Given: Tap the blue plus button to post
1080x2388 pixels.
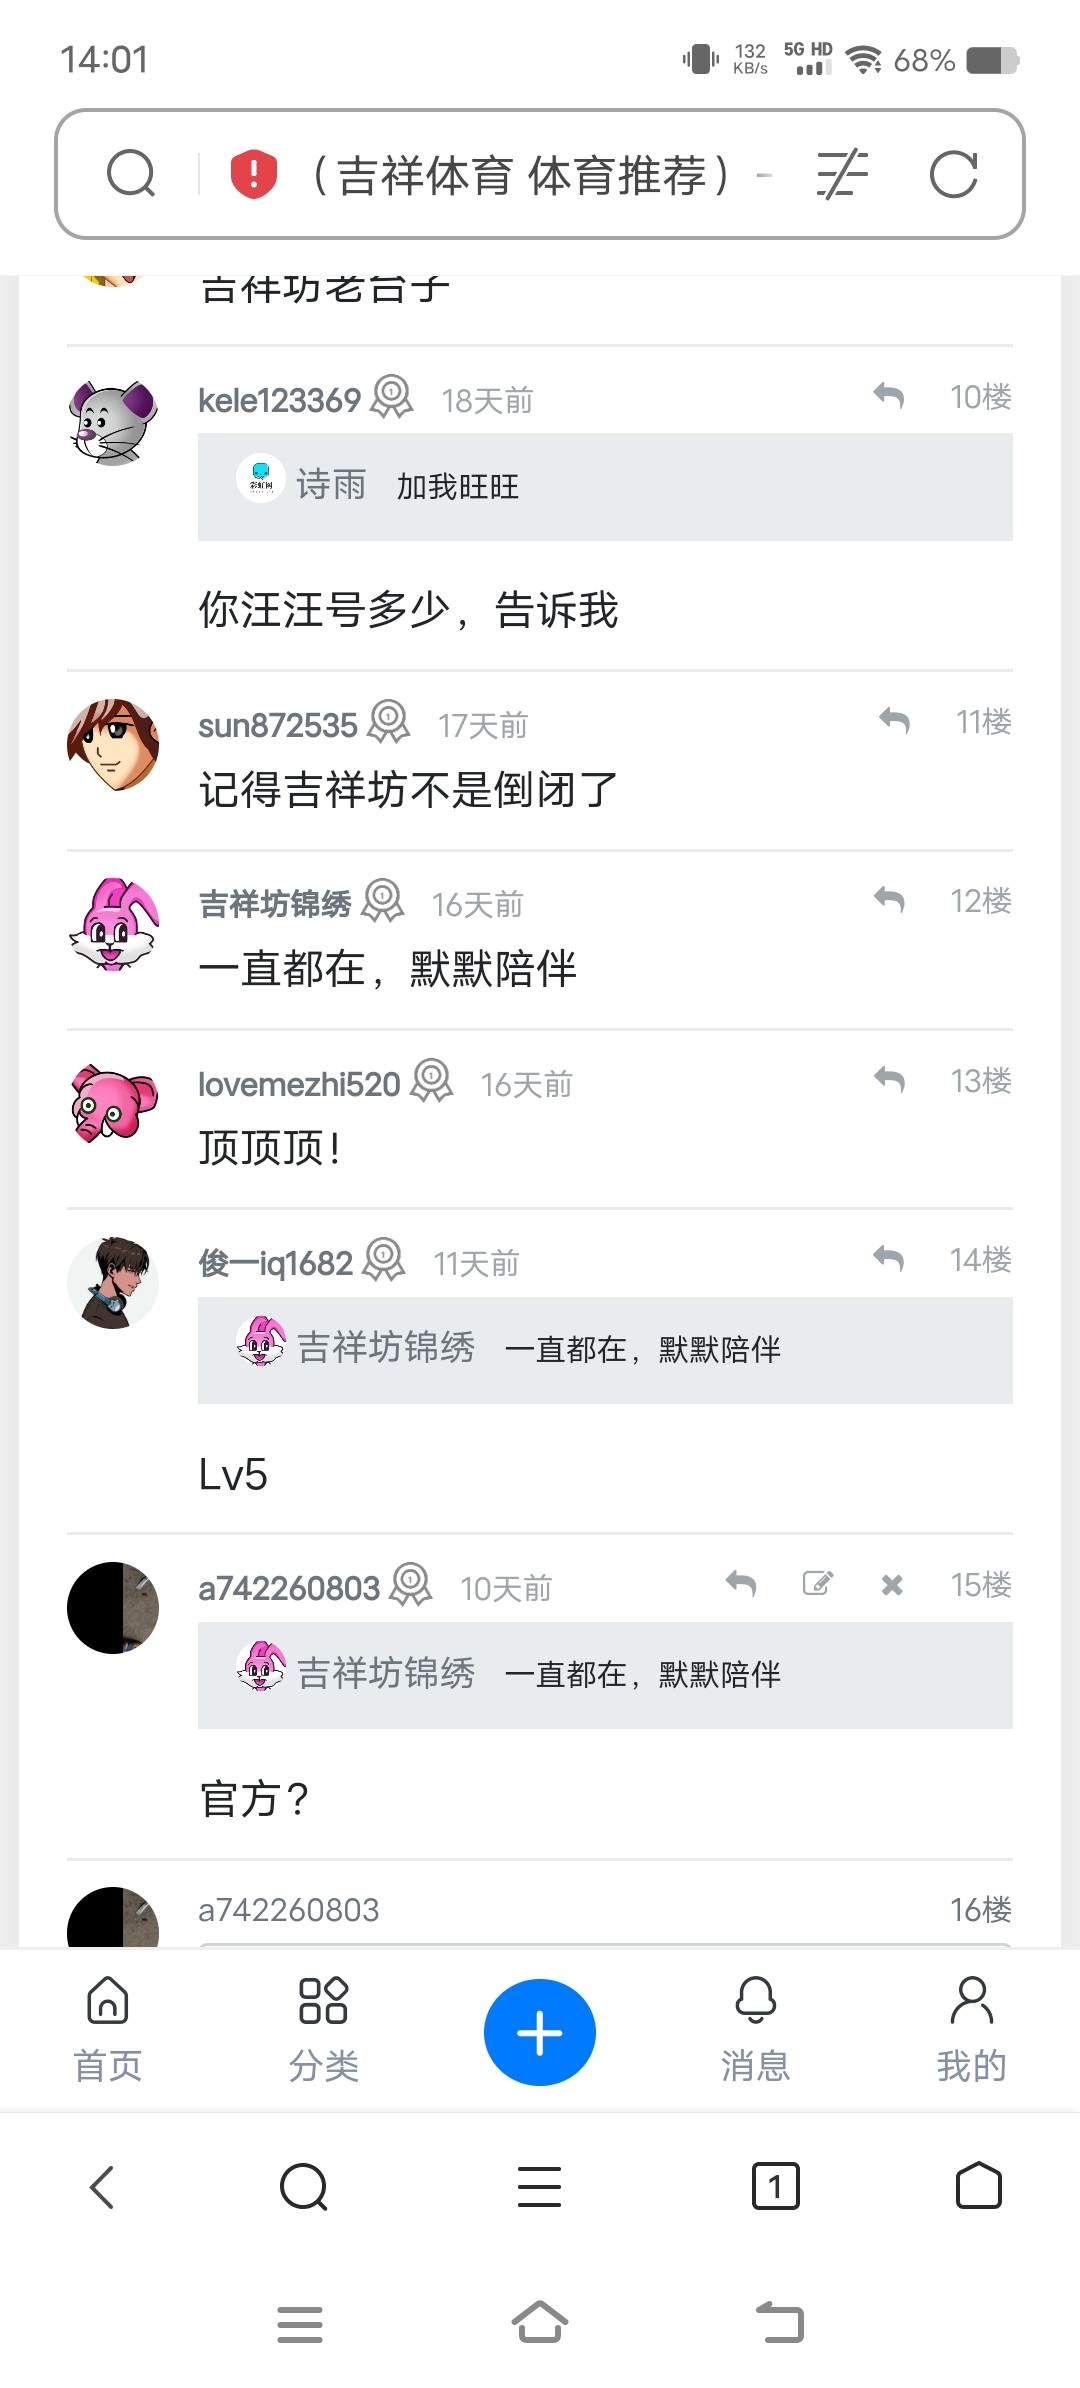Looking at the screenshot, I should [540, 2032].
